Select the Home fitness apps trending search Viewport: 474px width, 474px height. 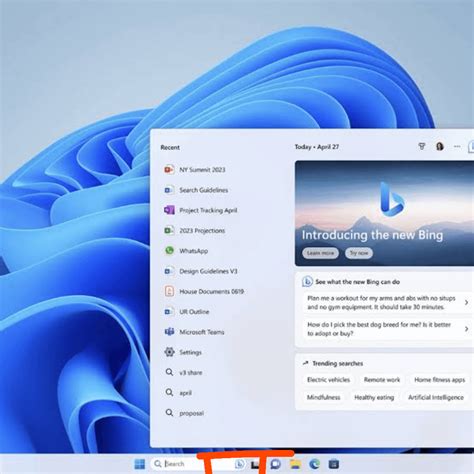(x=439, y=380)
